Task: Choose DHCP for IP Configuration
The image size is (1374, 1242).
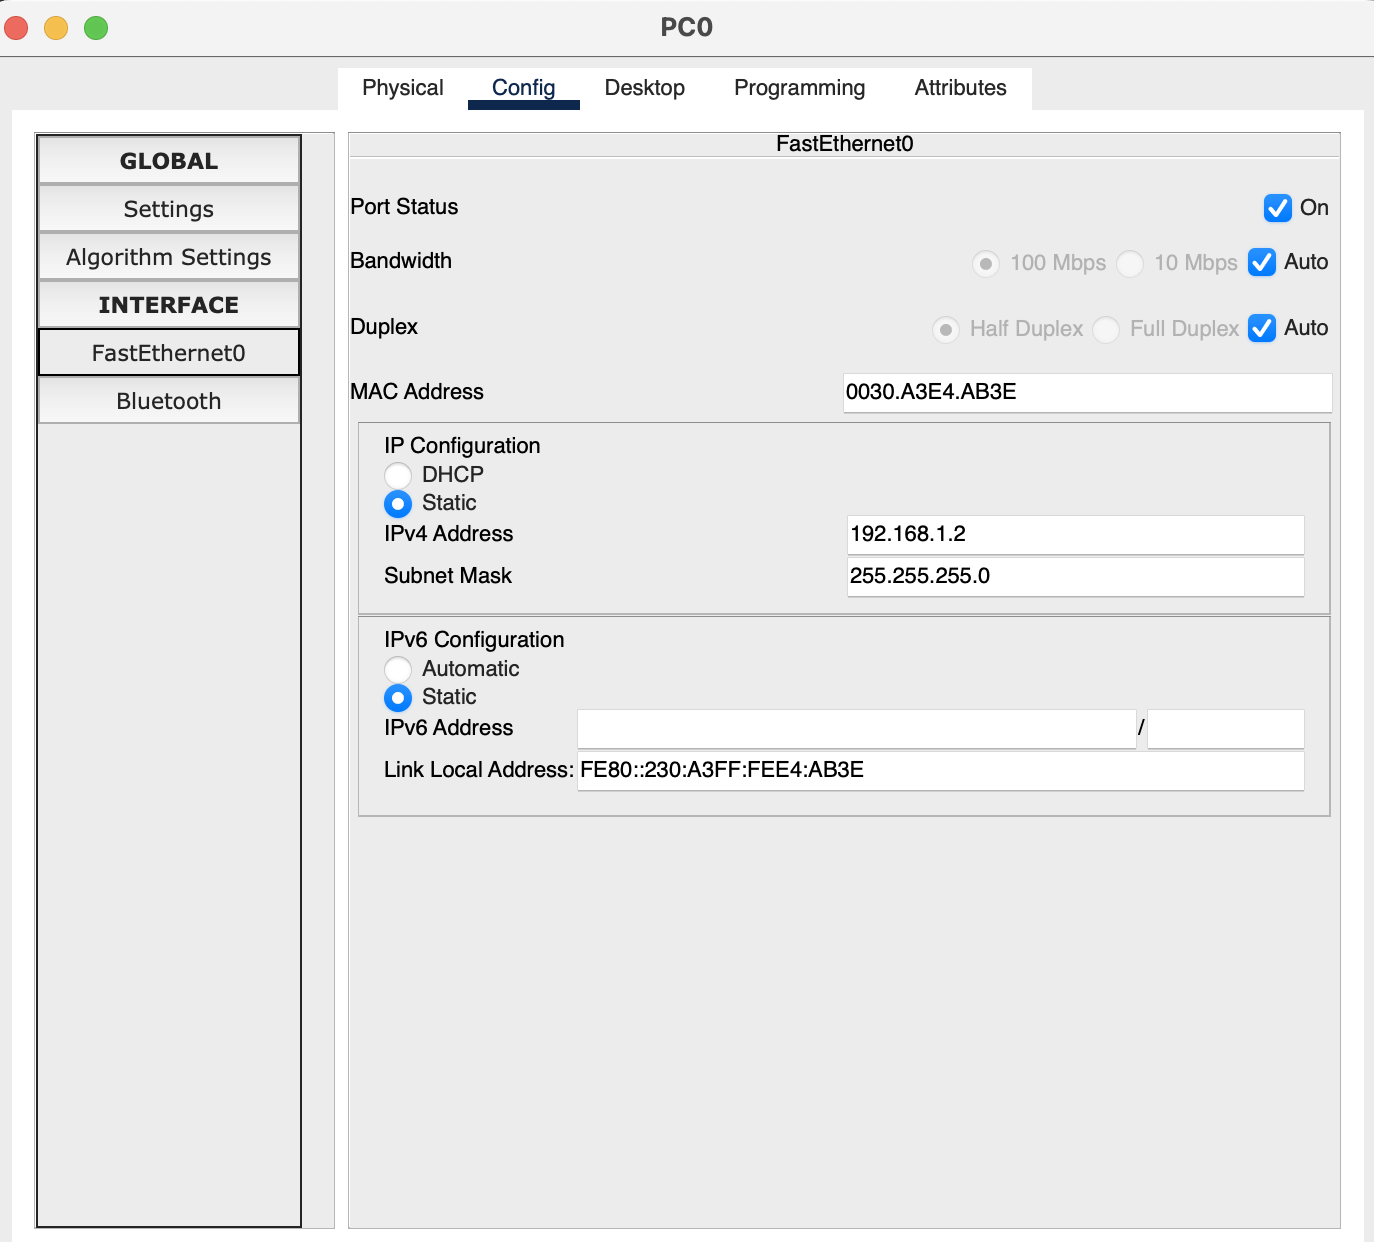Action: pos(398,475)
